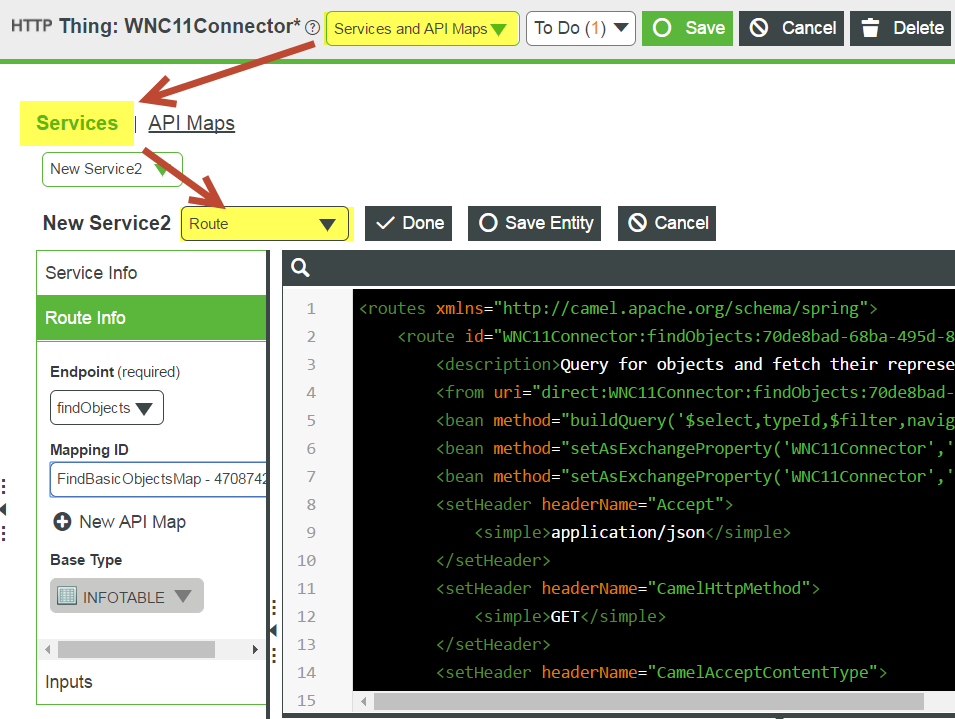Click the New Service2 heading label

tap(107, 223)
